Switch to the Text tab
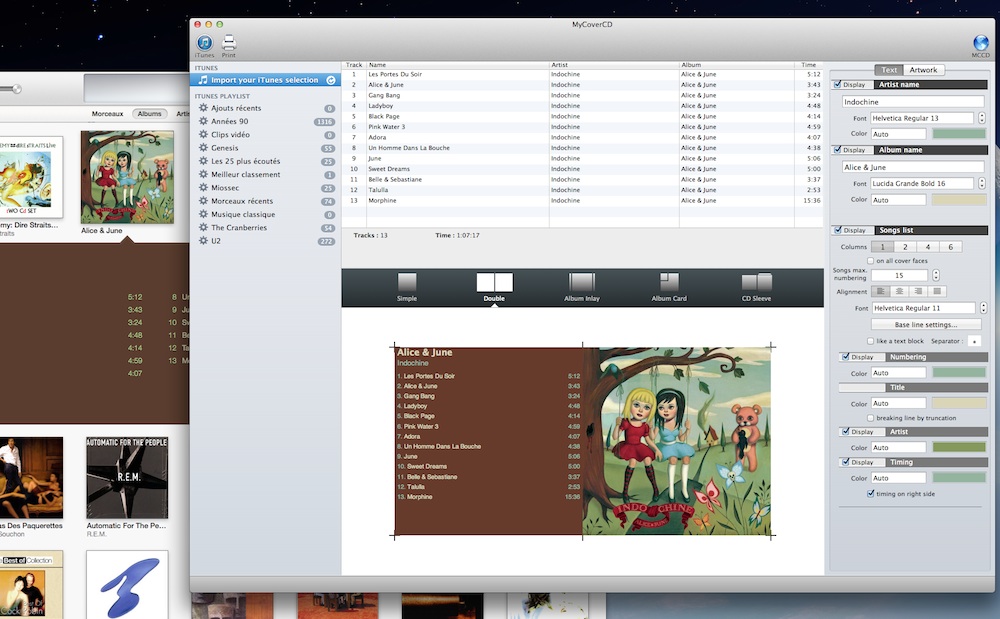Viewport: 1000px width, 619px height. click(889, 70)
